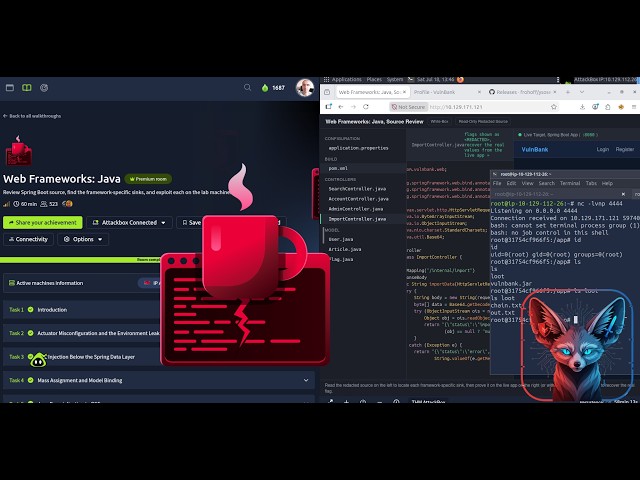The height and width of the screenshot is (480, 640).
Task: Expand Task 3 Injection Below Spring Data Layer
Action: point(82,357)
